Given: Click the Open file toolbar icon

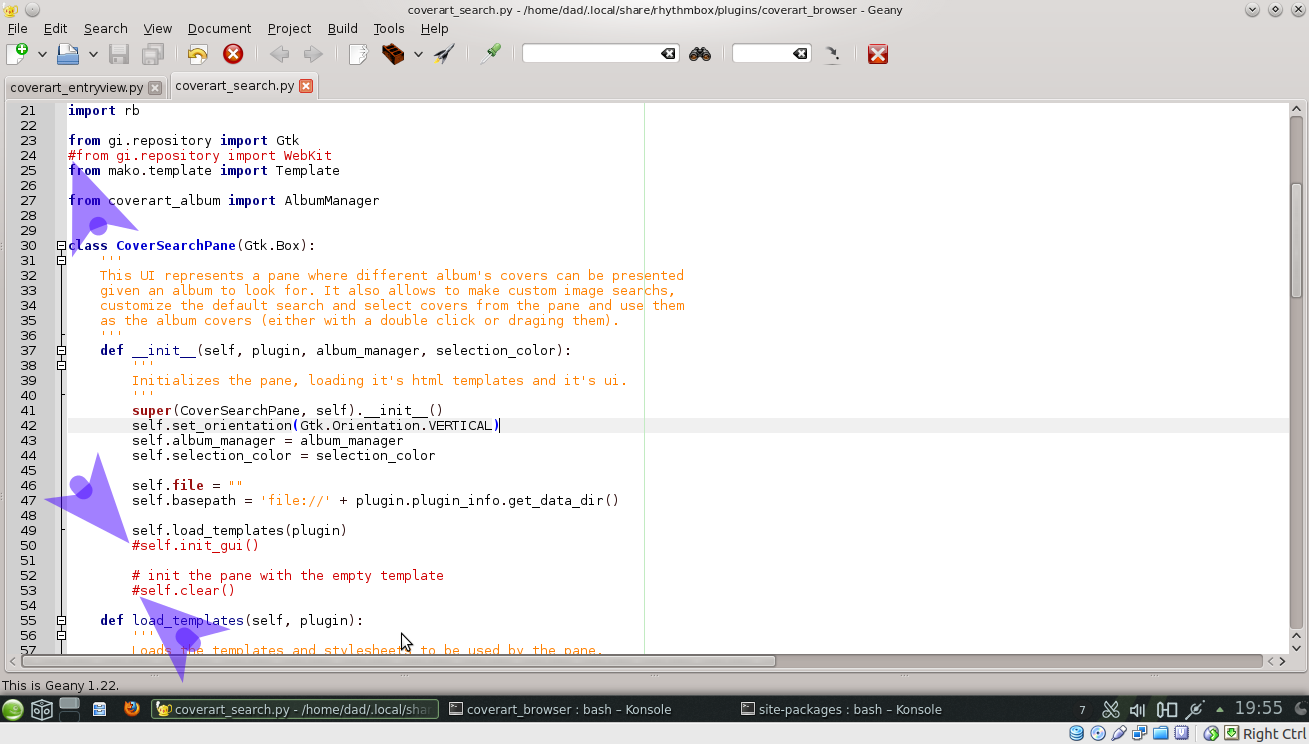Looking at the screenshot, I should pos(68,54).
